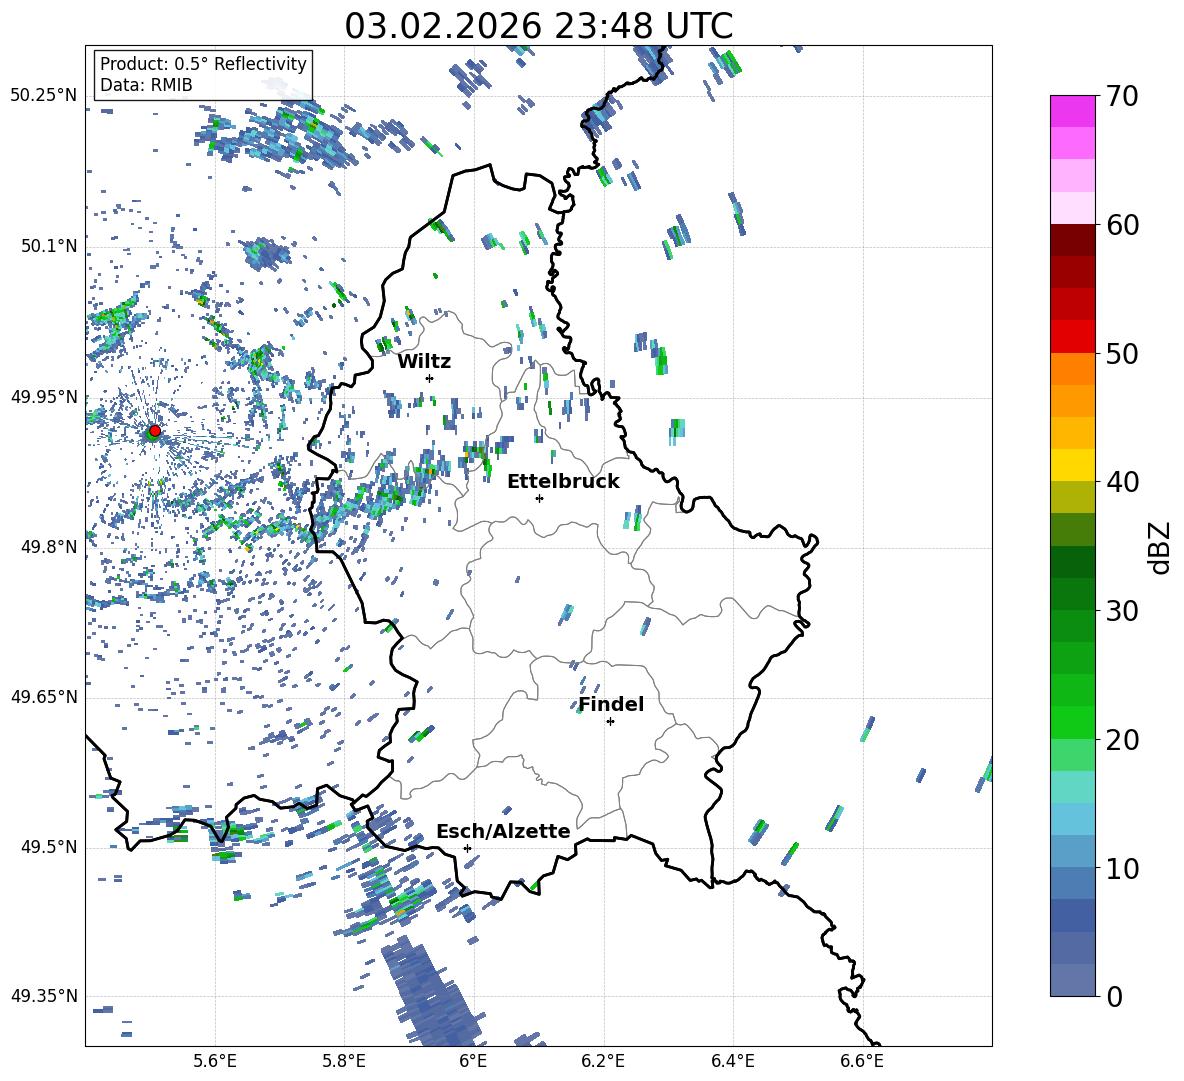Click the Wiltz city label
The height and width of the screenshot is (1081, 1184).
[424, 362]
